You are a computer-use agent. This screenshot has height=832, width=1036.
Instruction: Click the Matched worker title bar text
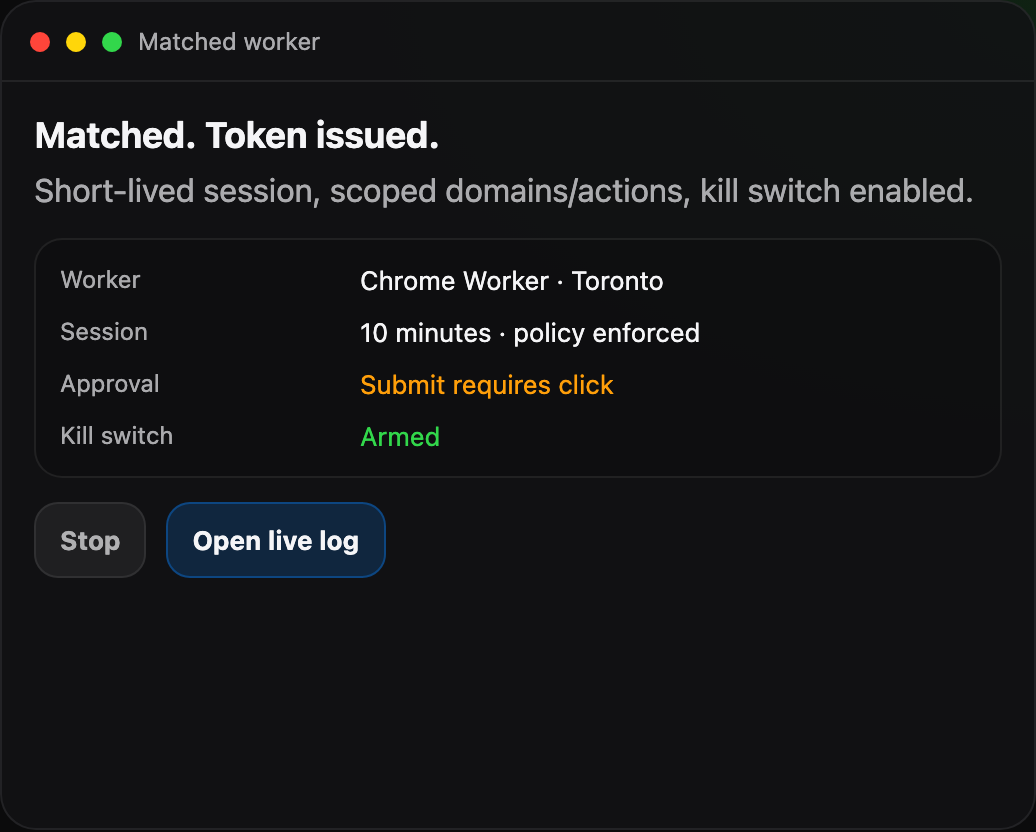coord(229,42)
